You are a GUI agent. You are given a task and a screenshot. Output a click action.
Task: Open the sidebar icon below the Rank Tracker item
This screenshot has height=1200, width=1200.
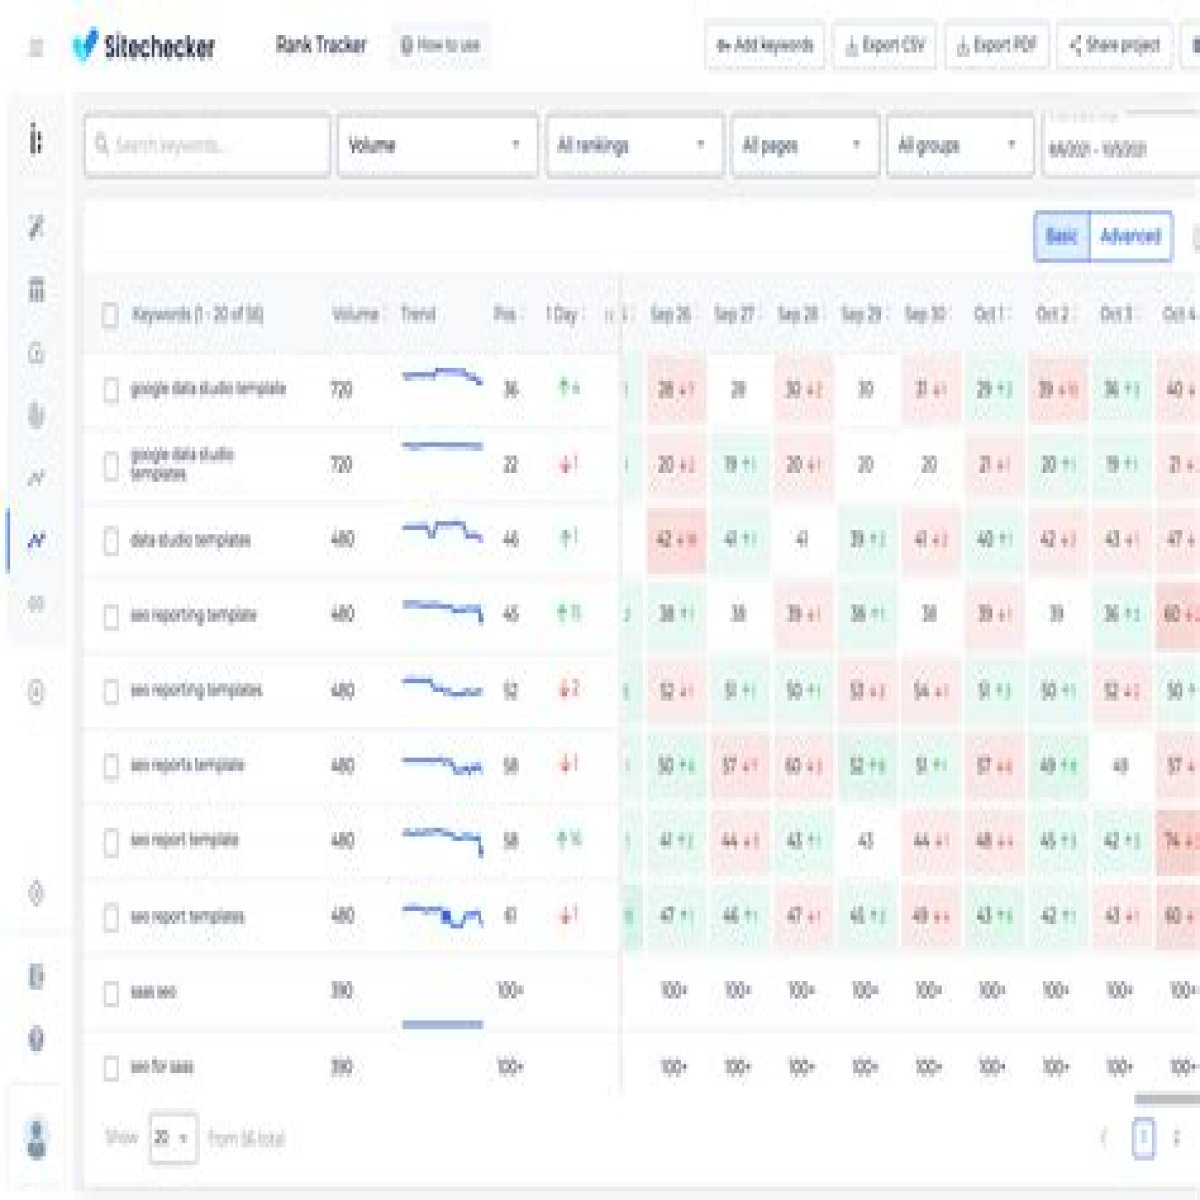tap(36, 603)
